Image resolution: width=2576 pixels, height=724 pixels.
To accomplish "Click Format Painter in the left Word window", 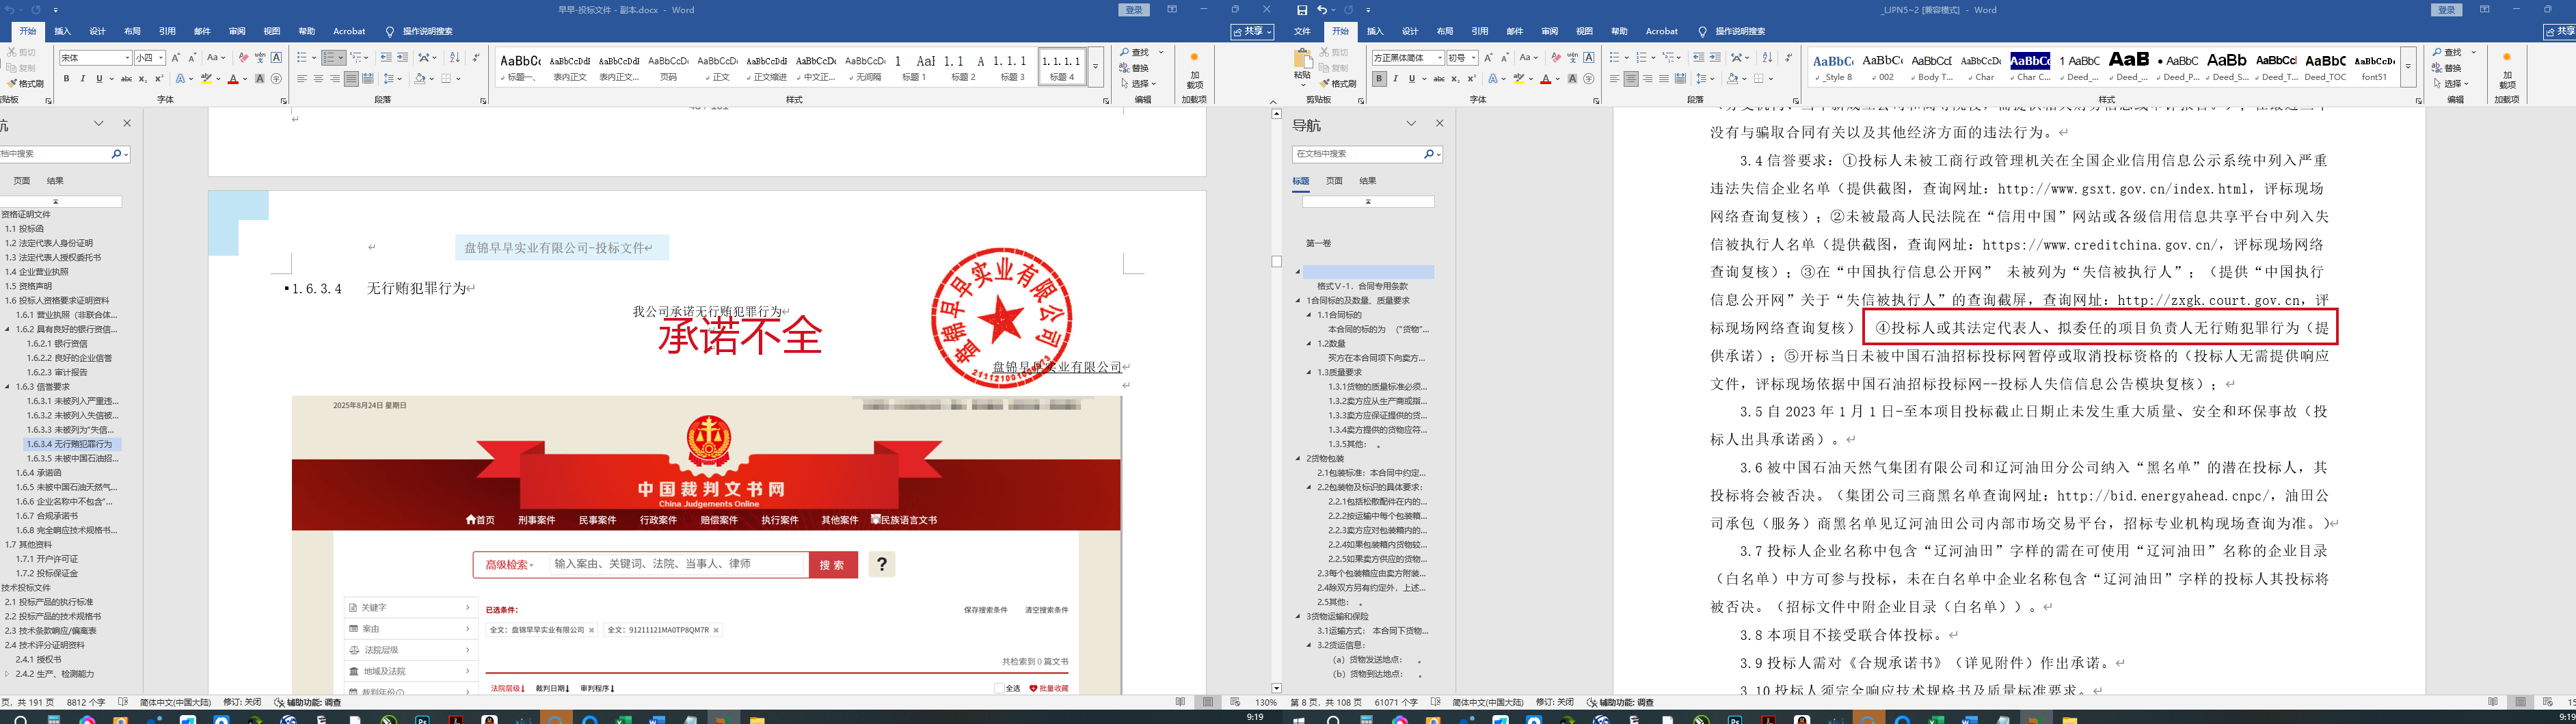I will (25, 83).
